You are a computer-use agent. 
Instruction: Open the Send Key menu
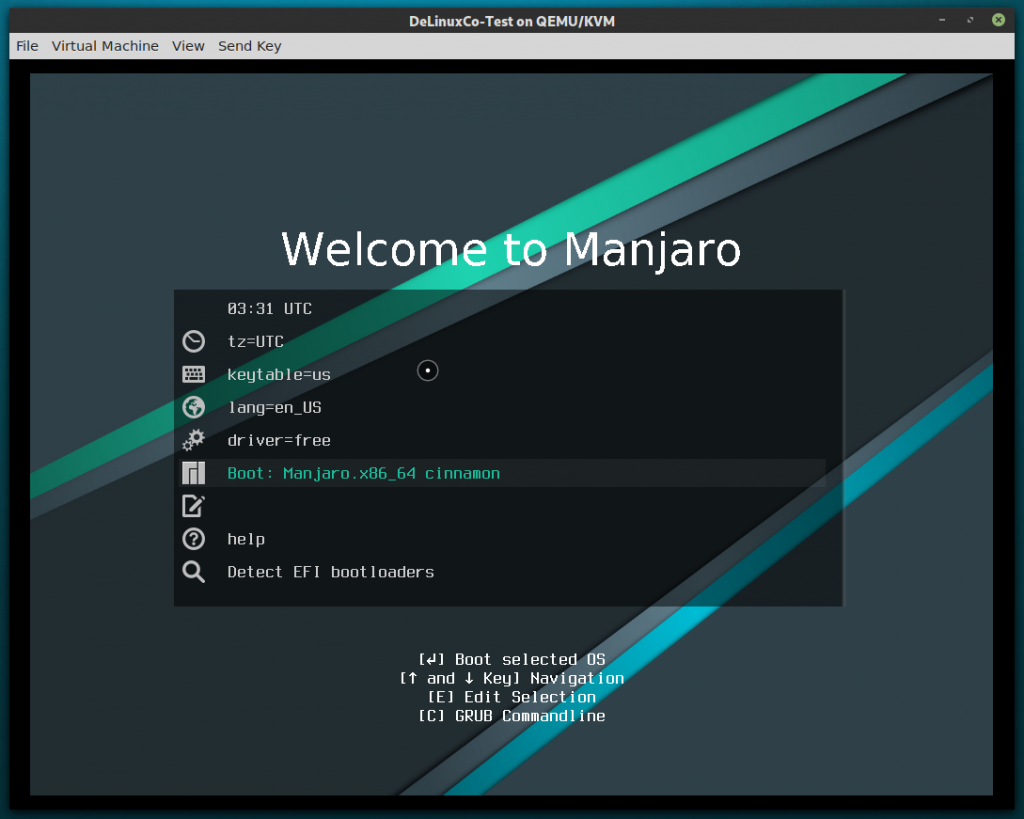click(249, 46)
